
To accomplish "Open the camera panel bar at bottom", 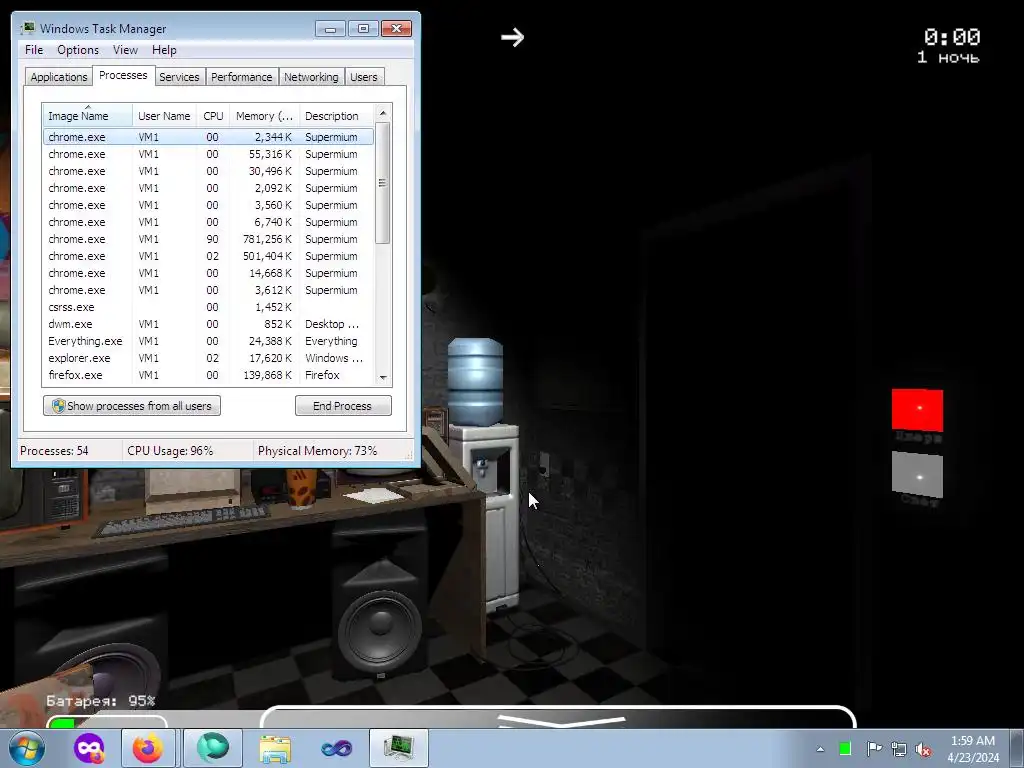I will (x=558, y=716).
